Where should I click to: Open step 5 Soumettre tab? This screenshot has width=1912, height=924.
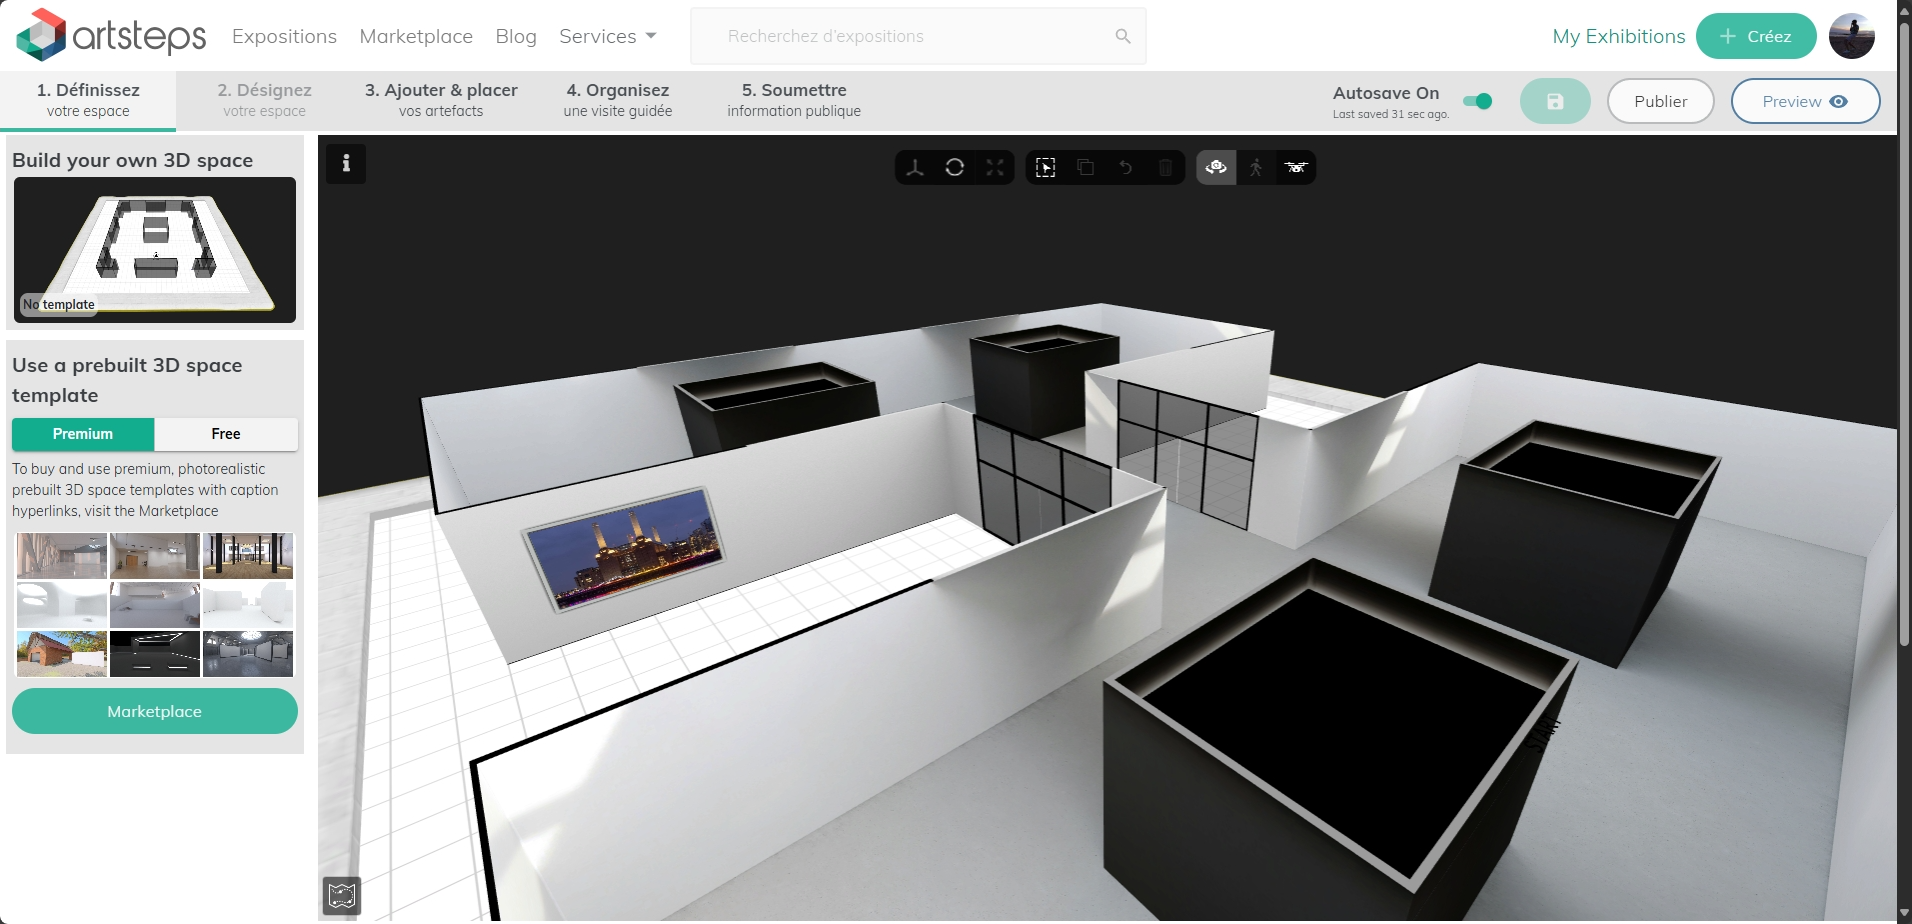(794, 100)
